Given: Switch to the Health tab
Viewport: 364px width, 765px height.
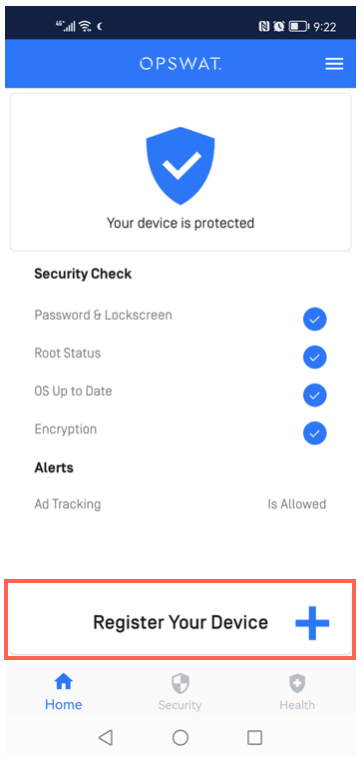Looking at the screenshot, I should click(297, 692).
